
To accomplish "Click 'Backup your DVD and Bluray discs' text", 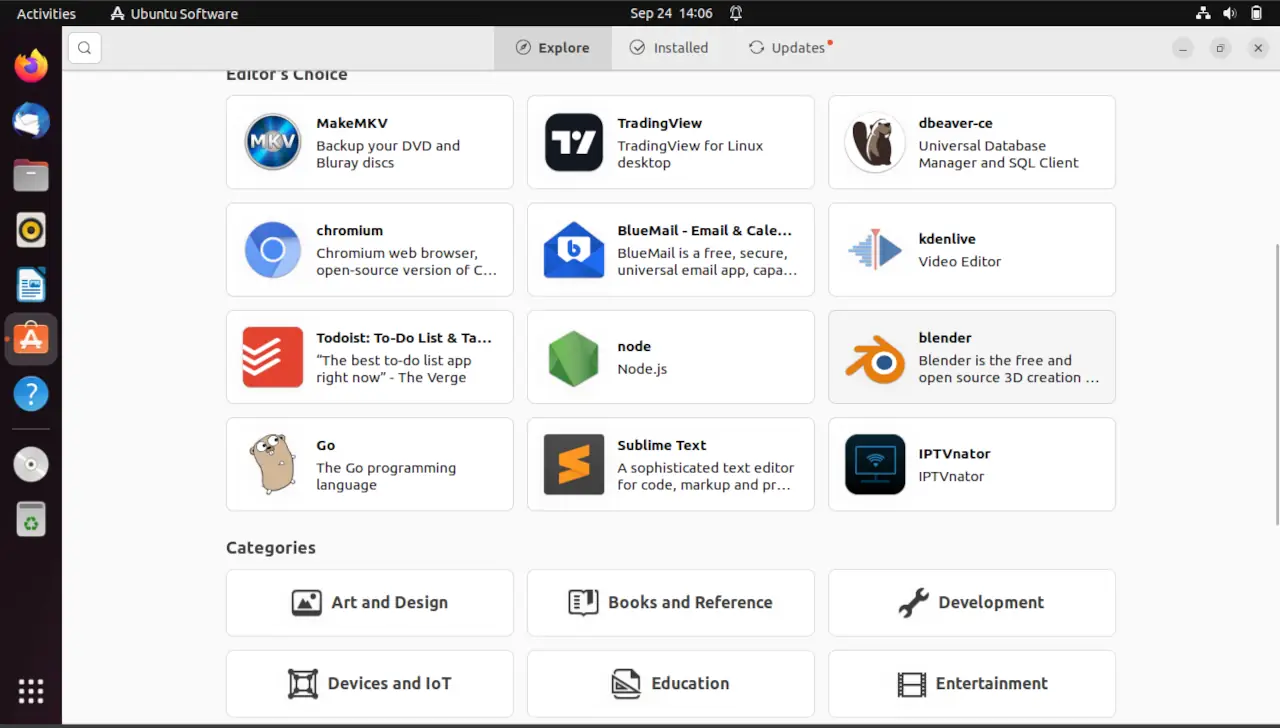I will [388, 154].
